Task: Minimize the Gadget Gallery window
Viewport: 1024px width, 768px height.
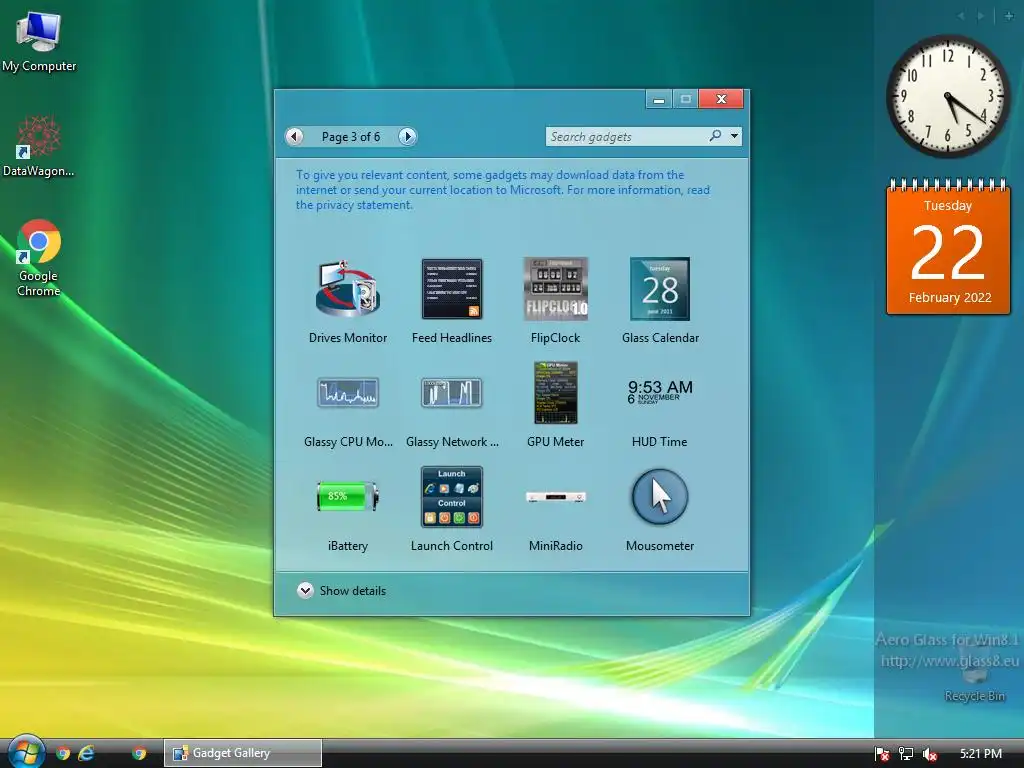Action: tap(659, 99)
